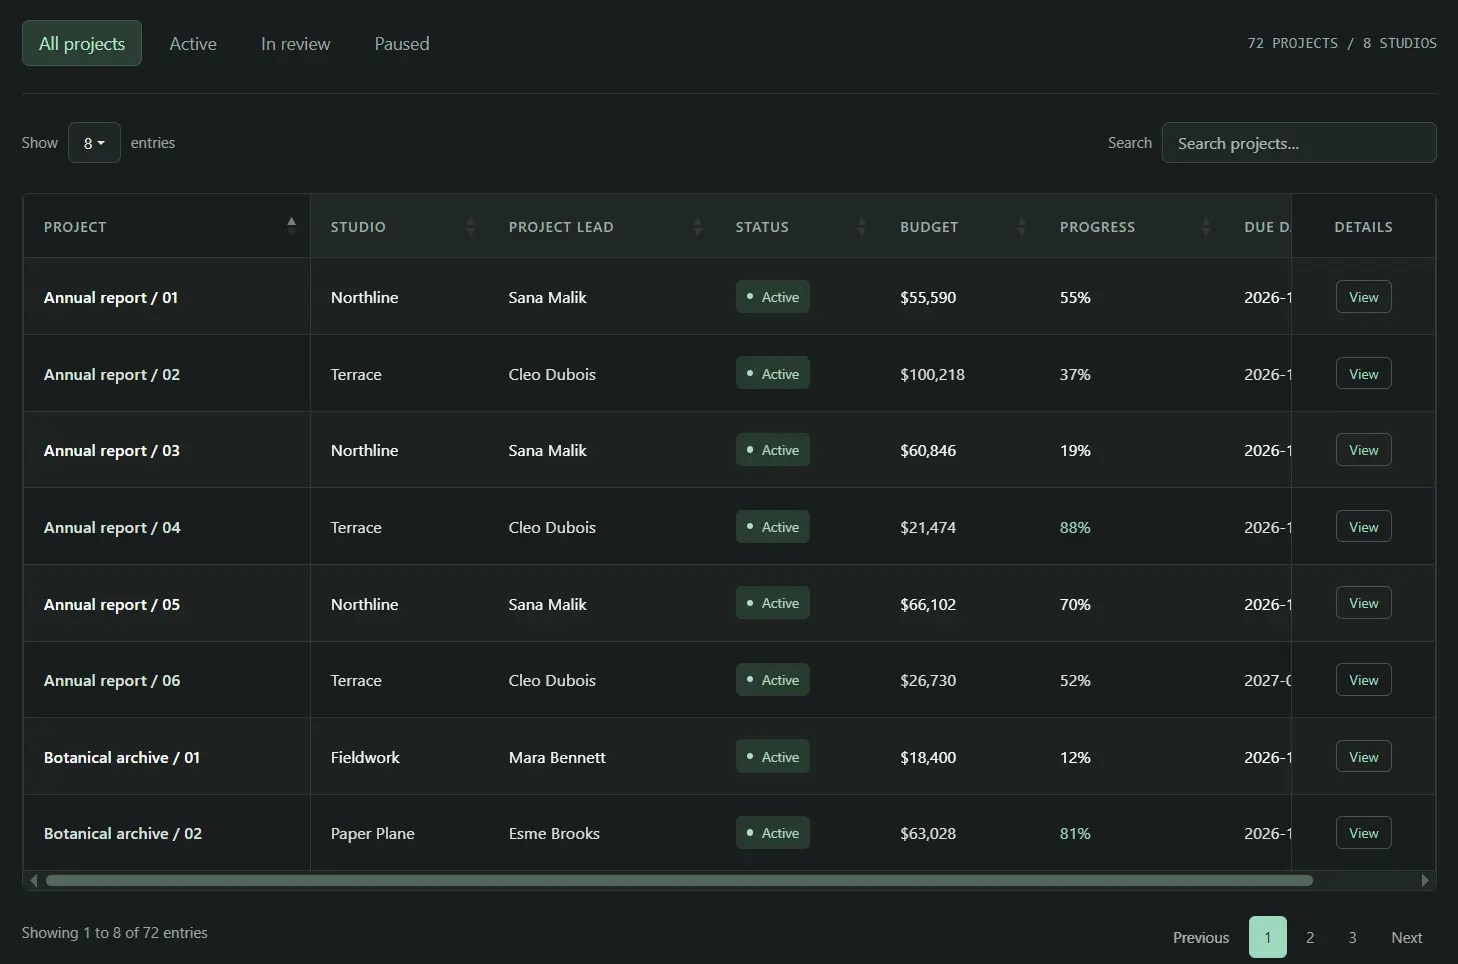Screen dimensions: 1458x964
Task: Go to the Next page
Action: (1406, 937)
